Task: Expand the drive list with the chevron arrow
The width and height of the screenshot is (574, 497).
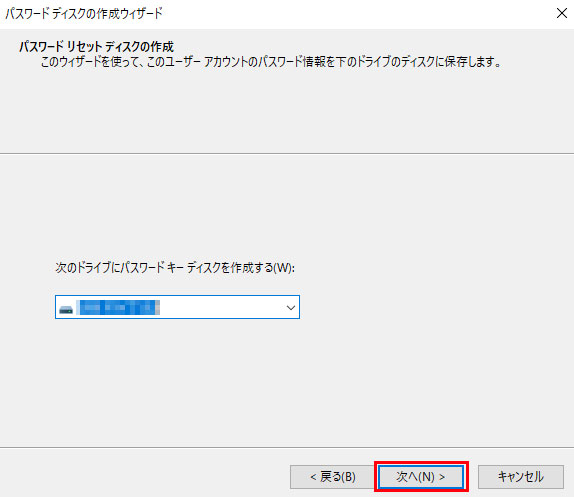Action: pyautogui.click(x=291, y=308)
